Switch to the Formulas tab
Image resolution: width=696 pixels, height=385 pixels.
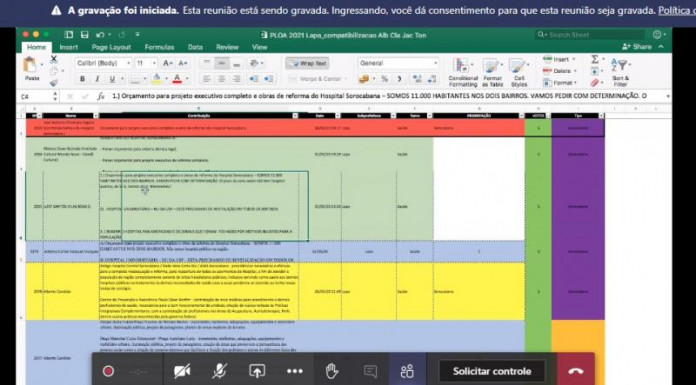(x=159, y=47)
